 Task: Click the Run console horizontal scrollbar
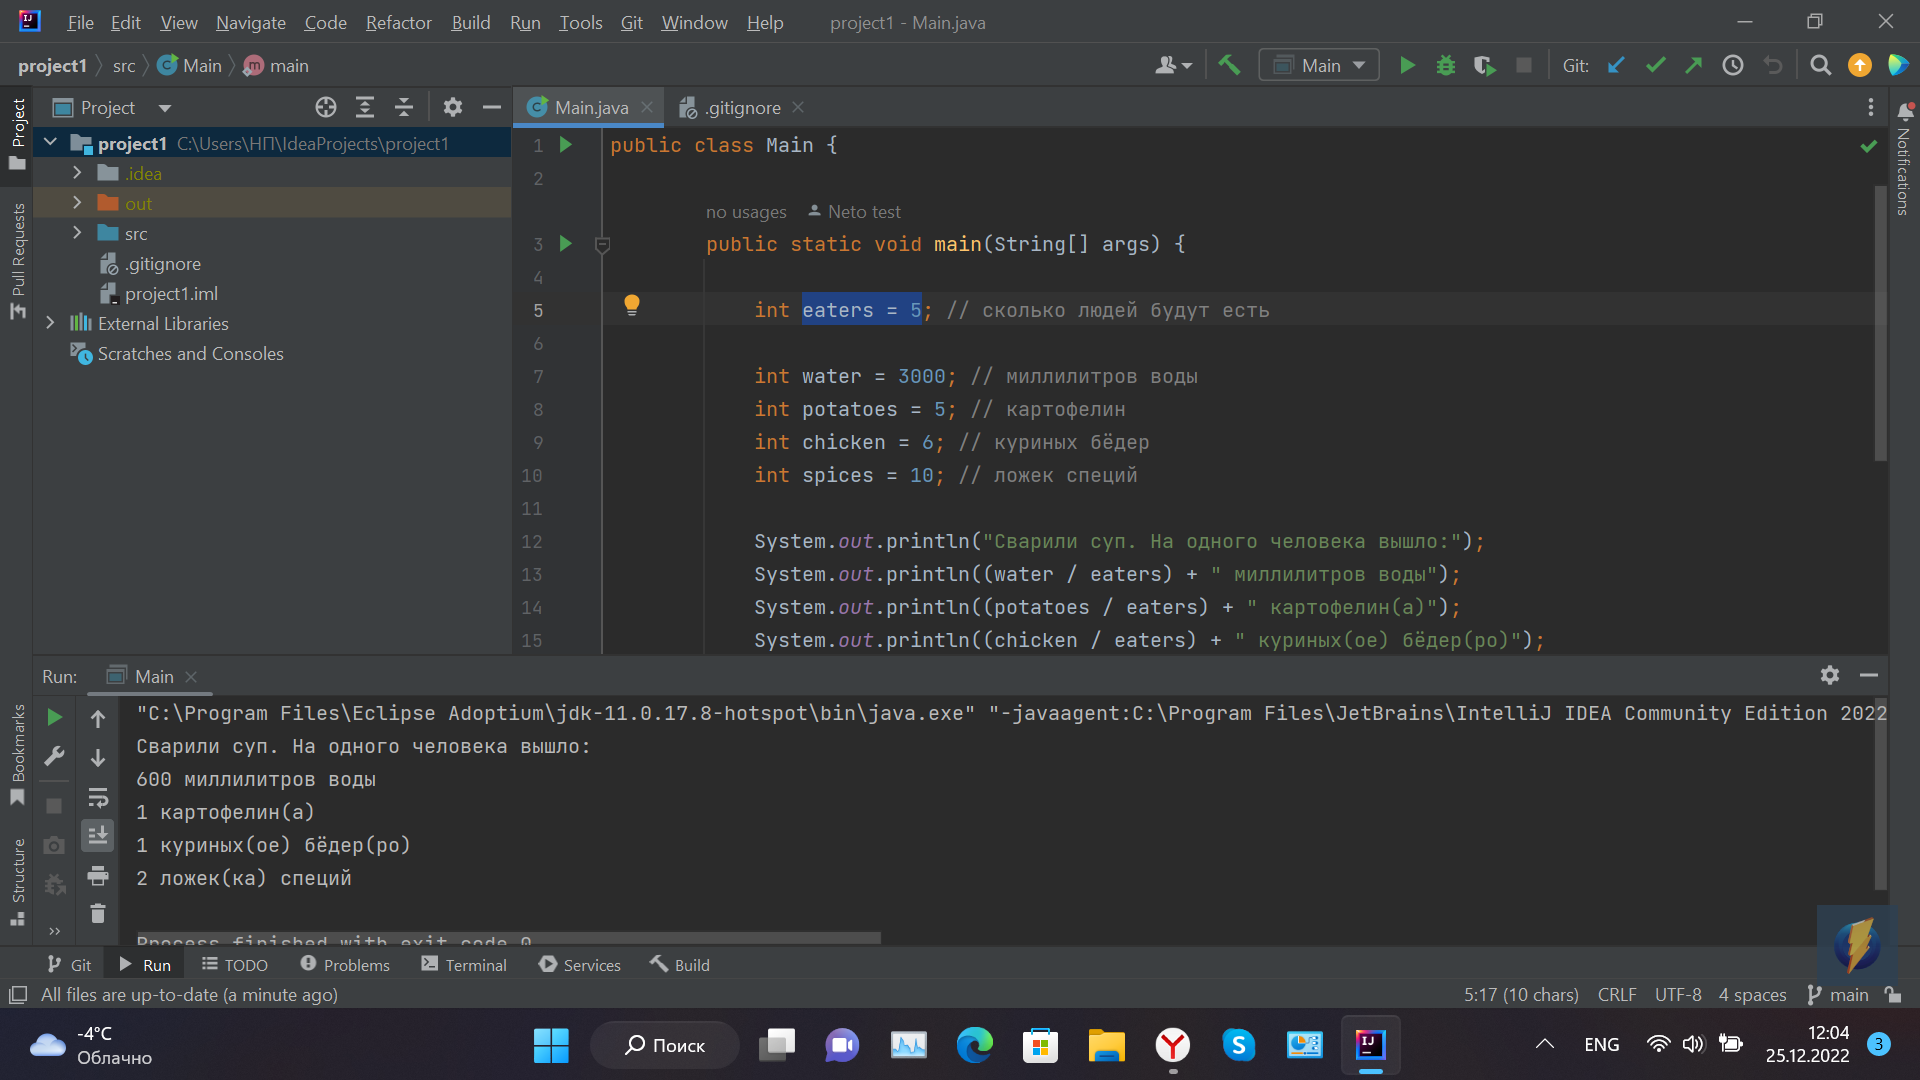508,938
